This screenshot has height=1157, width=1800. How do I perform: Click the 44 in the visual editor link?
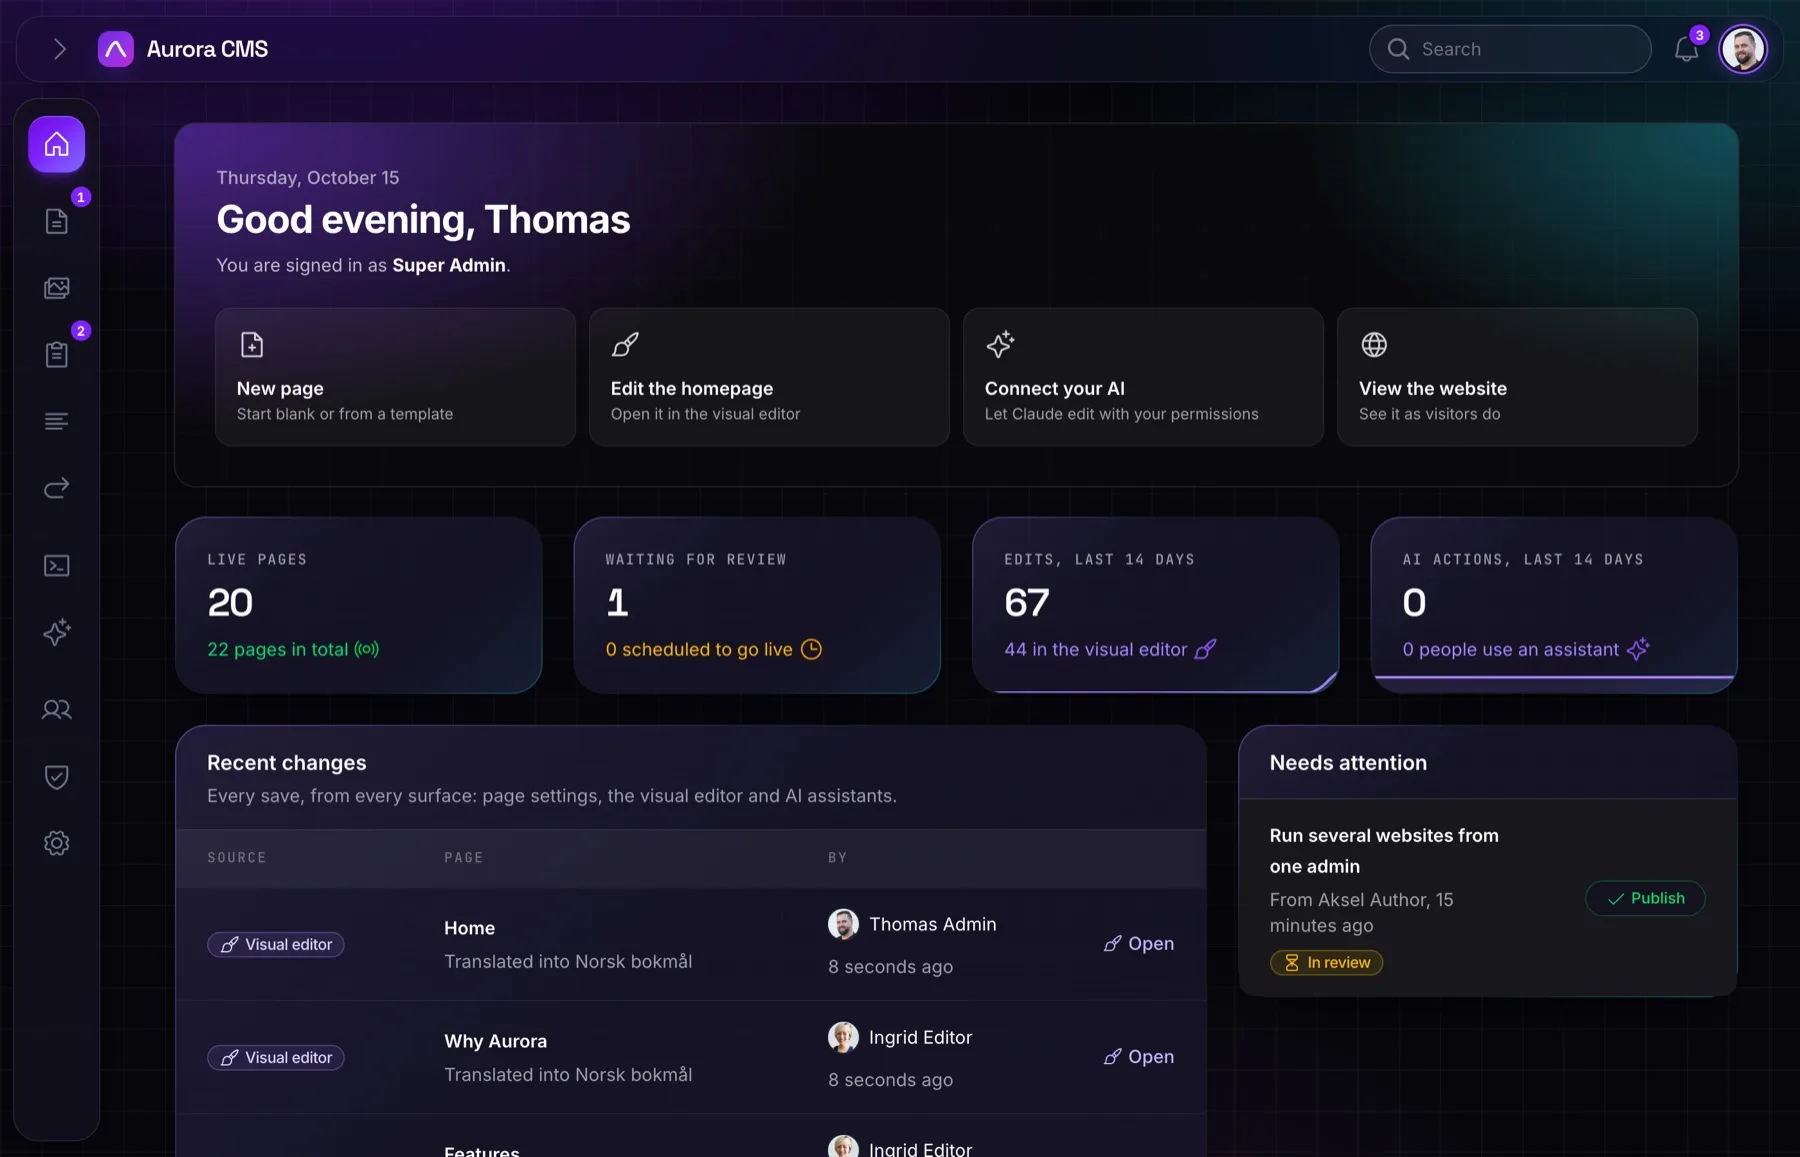pyautogui.click(x=1110, y=649)
